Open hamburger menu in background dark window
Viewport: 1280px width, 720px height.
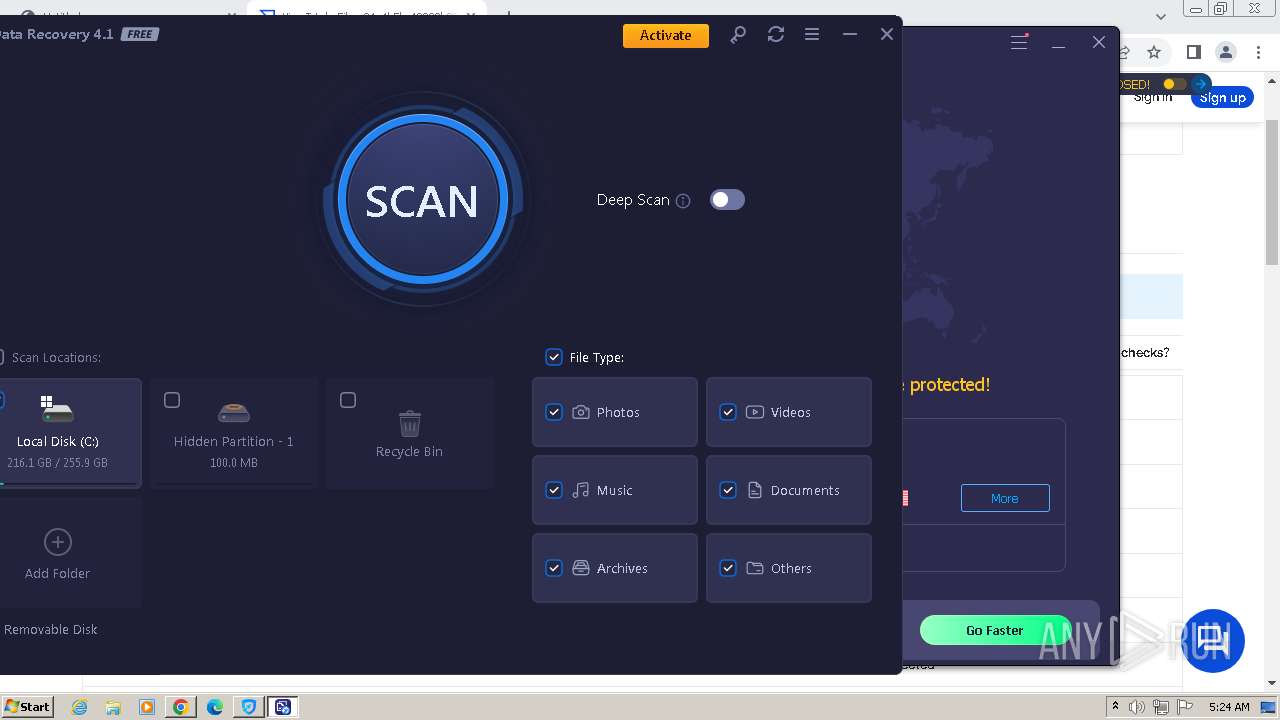coord(1019,42)
